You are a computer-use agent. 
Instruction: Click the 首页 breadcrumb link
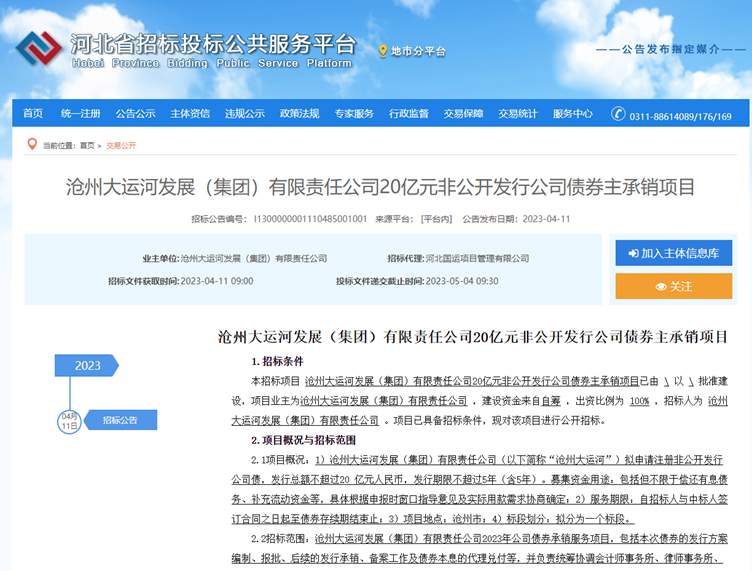click(x=87, y=146)
